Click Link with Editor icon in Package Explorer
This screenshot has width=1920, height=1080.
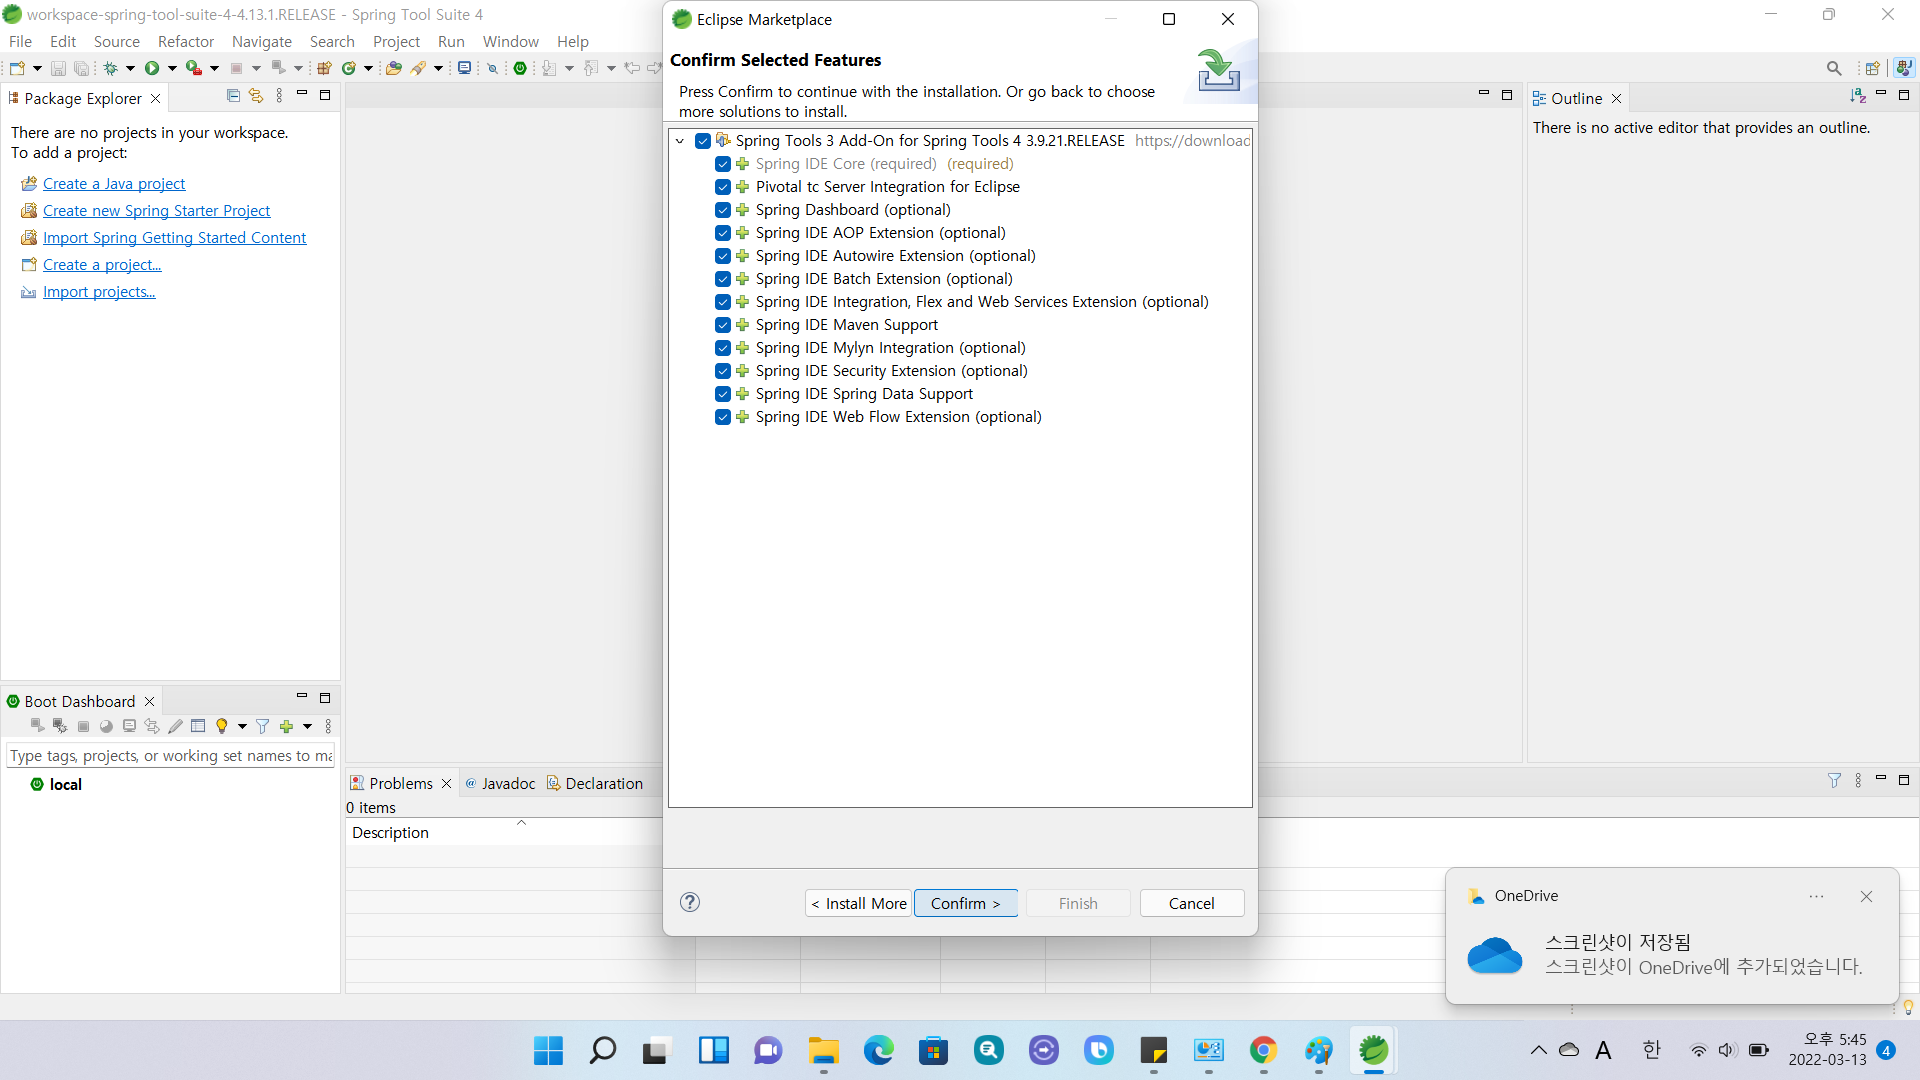coord(256,96)
